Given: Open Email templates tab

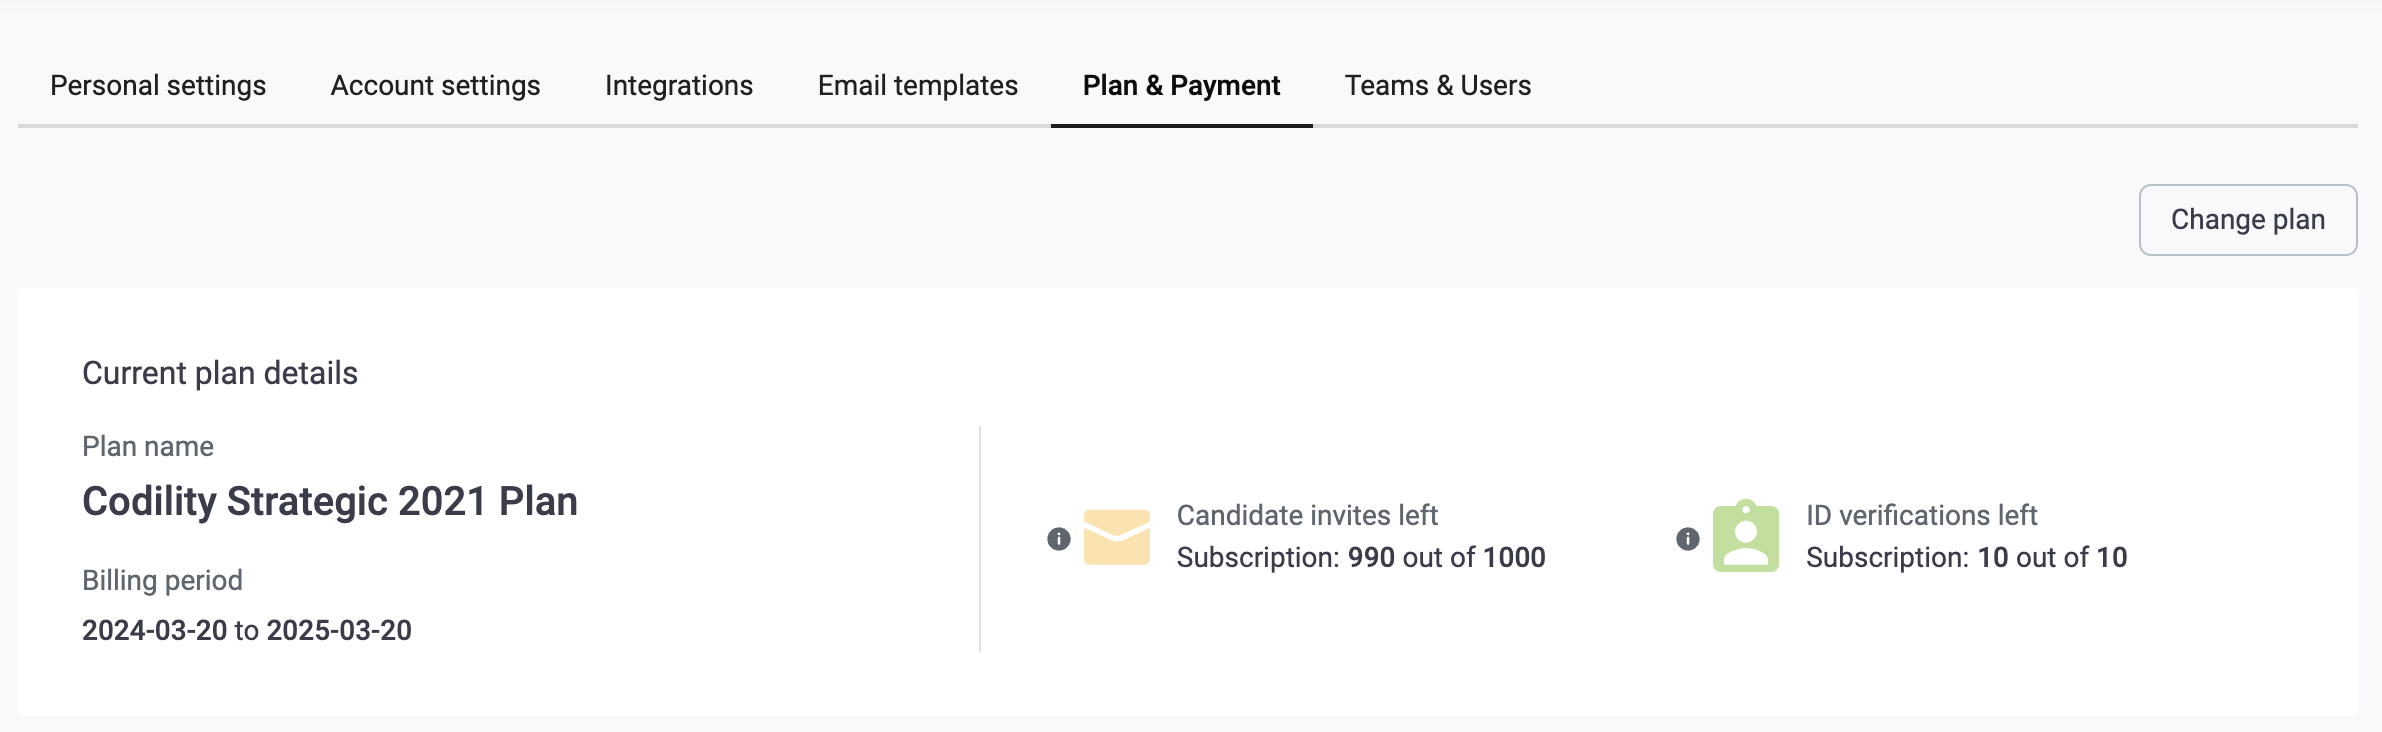Looking at the screenshot, I should pos(917,86).
